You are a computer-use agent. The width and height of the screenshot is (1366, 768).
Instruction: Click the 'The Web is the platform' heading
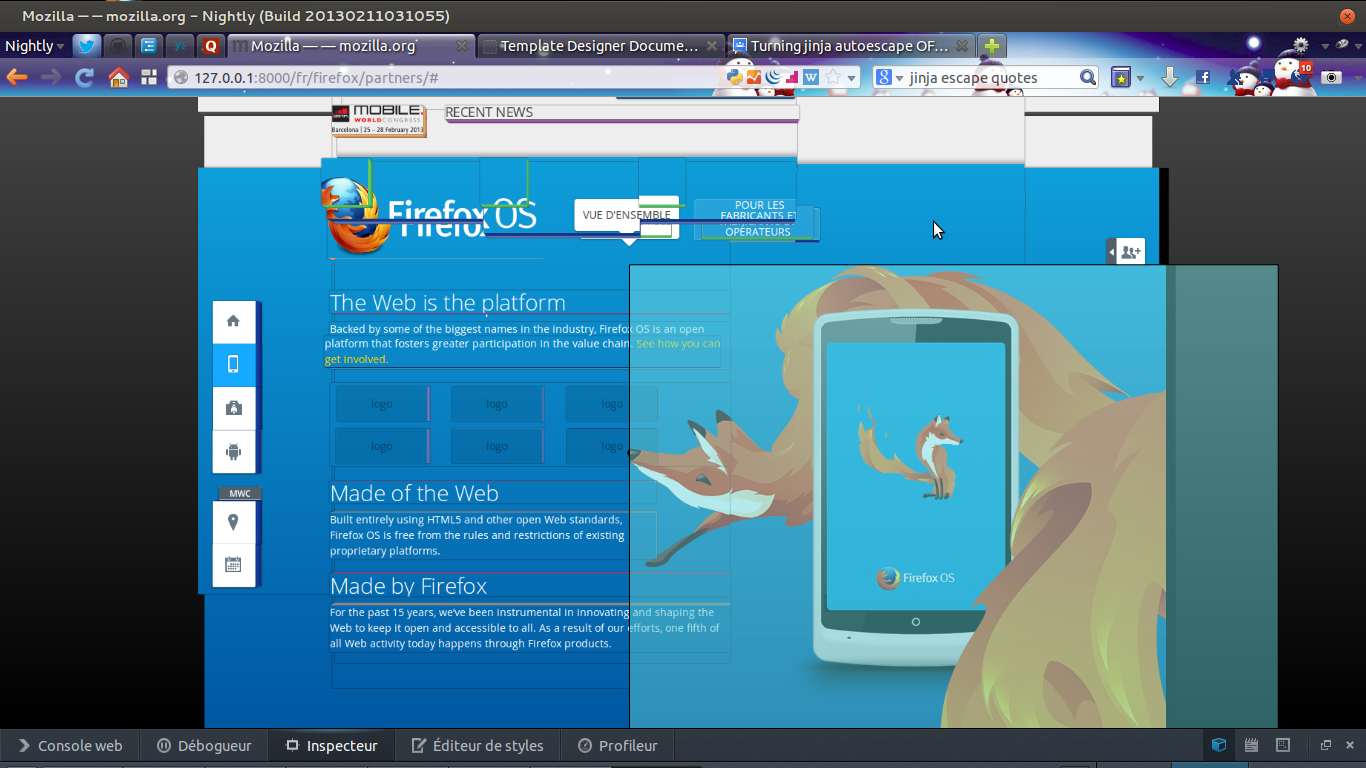coord(447,303)
